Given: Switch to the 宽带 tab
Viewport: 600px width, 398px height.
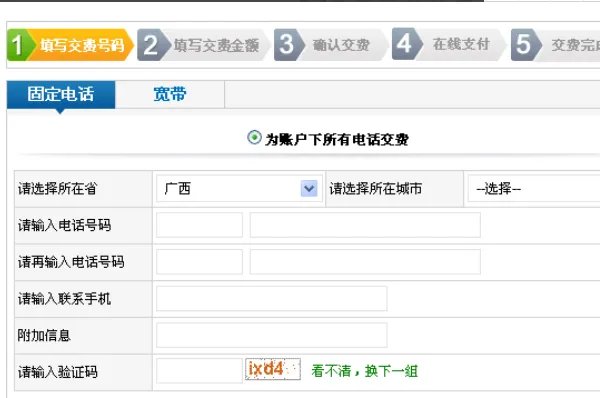Looking at the screenshot, I should [170, 95].
